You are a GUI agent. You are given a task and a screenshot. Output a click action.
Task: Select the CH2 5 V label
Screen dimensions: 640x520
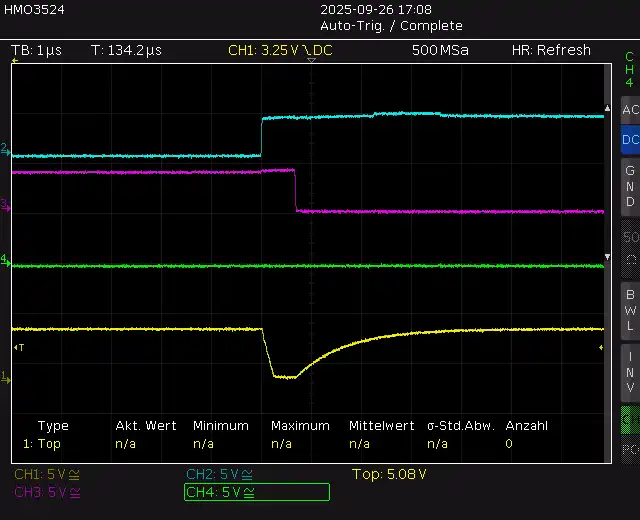(x=219, y=474)
